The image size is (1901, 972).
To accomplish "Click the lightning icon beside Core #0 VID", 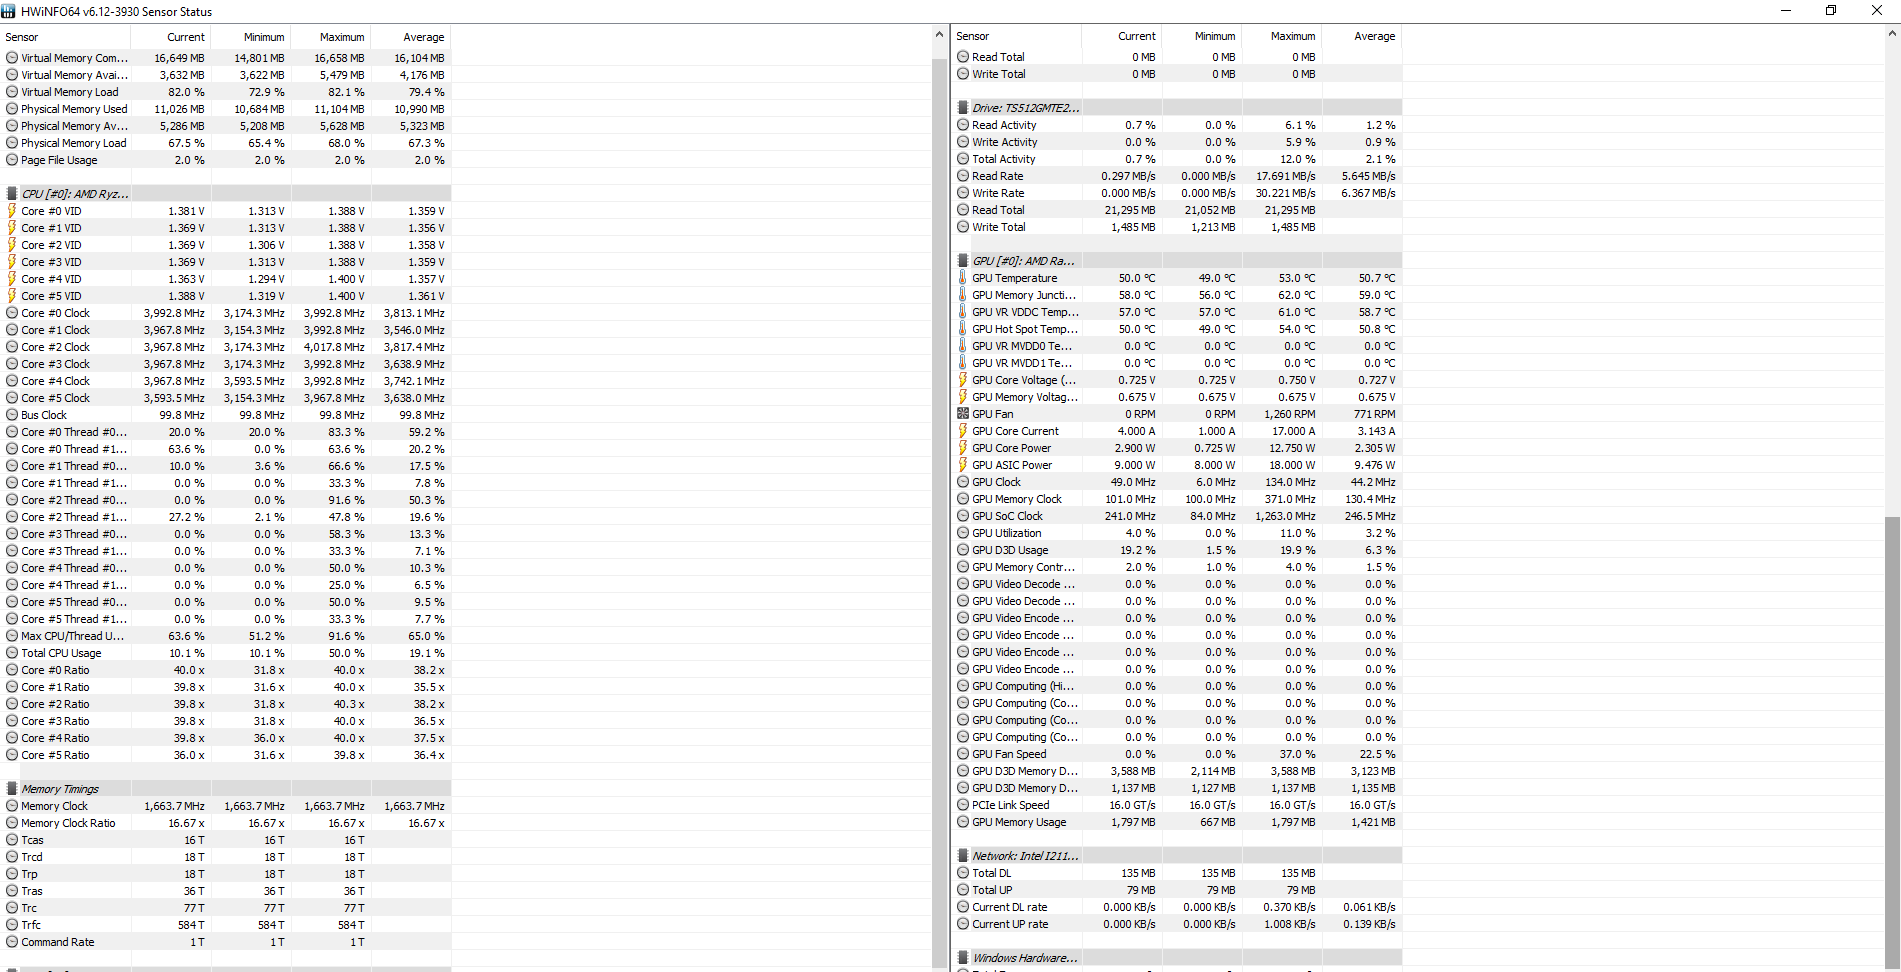I will (x=12, y=211).
